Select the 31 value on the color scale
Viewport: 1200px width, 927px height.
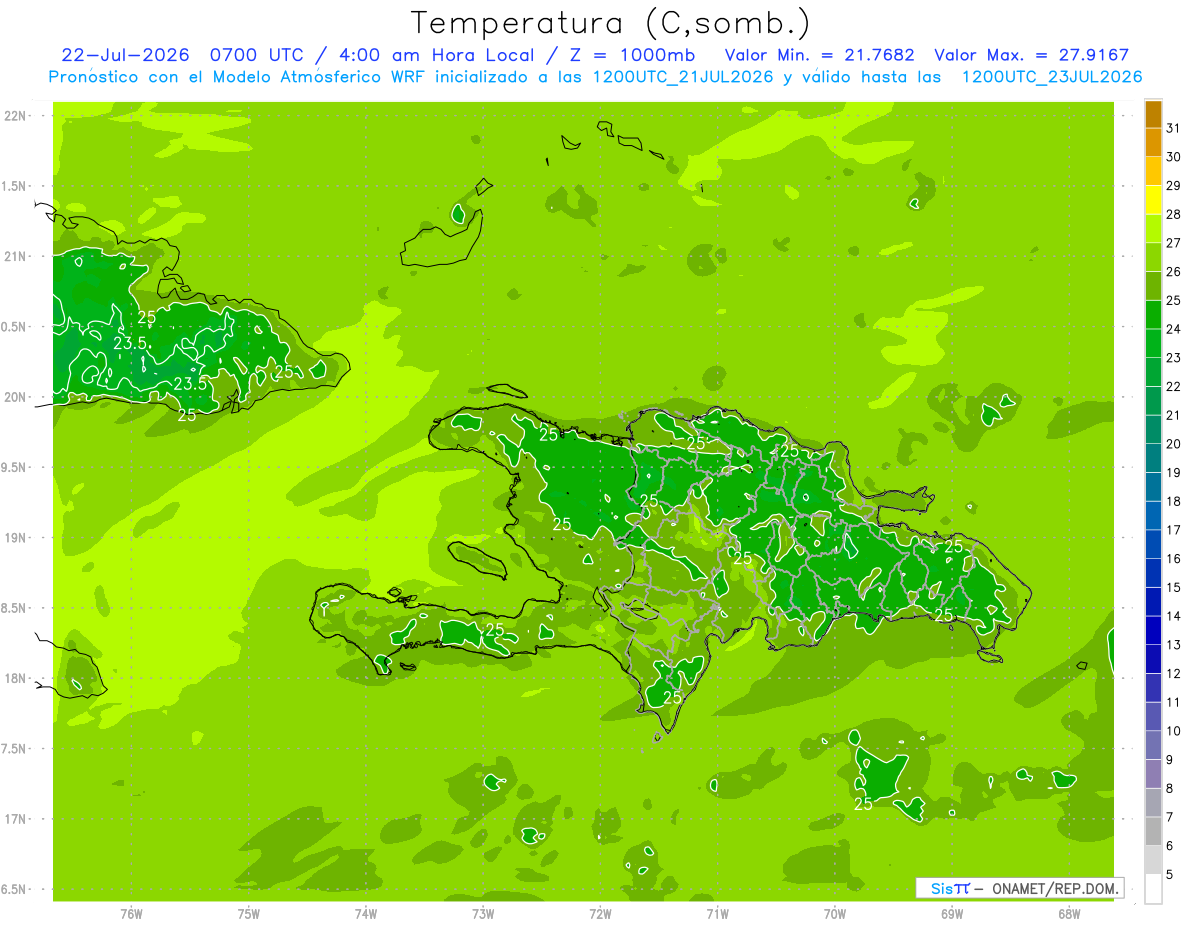tap(1174, 128)
